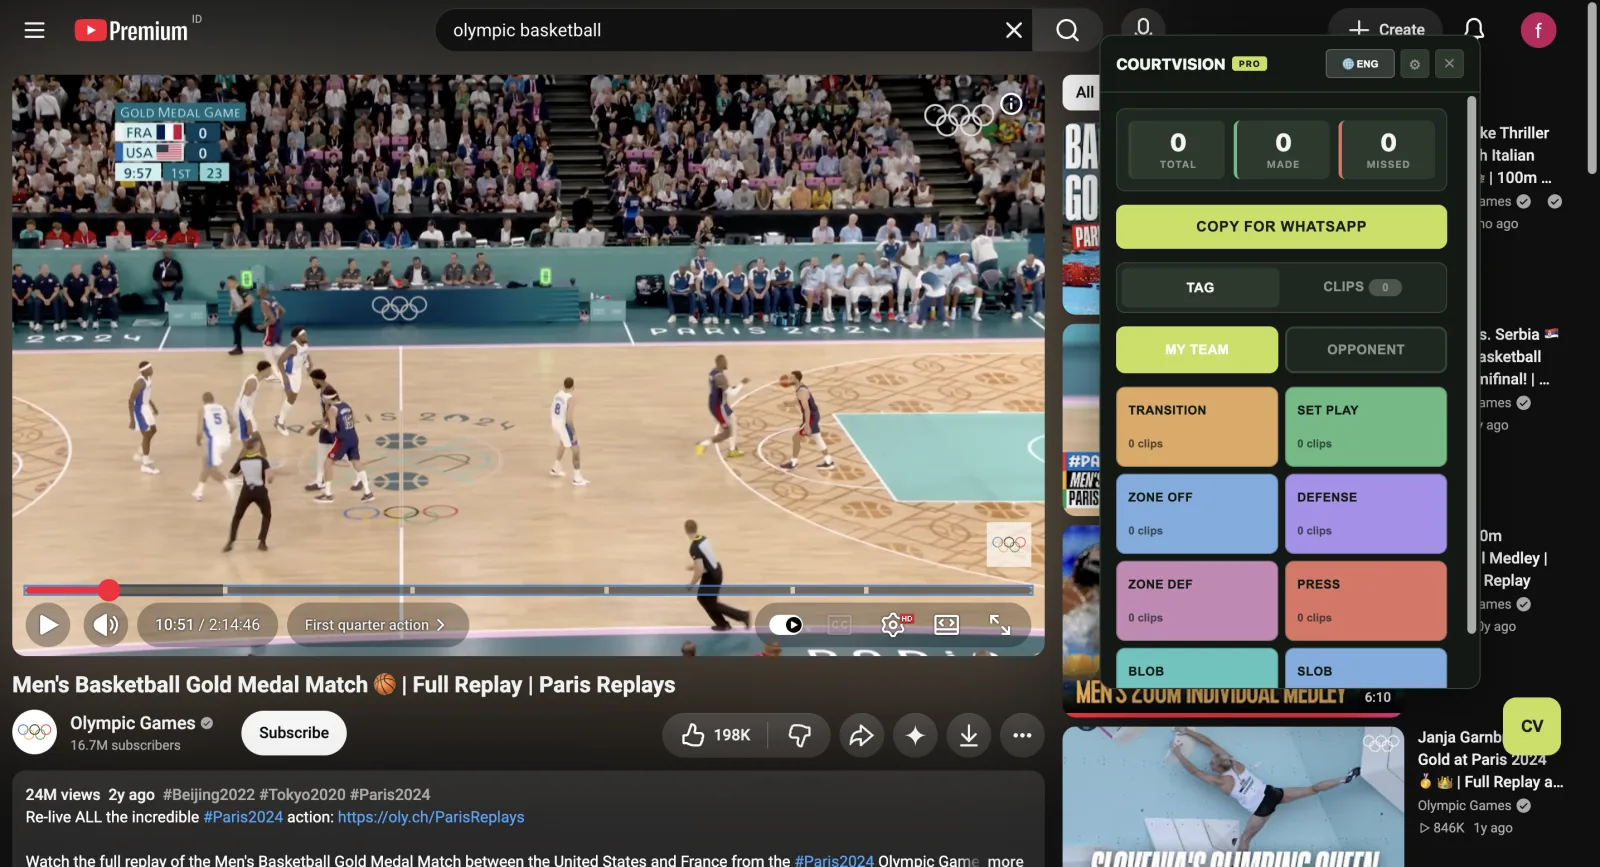Close the CourtVision panel
The image size is (1600, 867).
coord(1449,64)
